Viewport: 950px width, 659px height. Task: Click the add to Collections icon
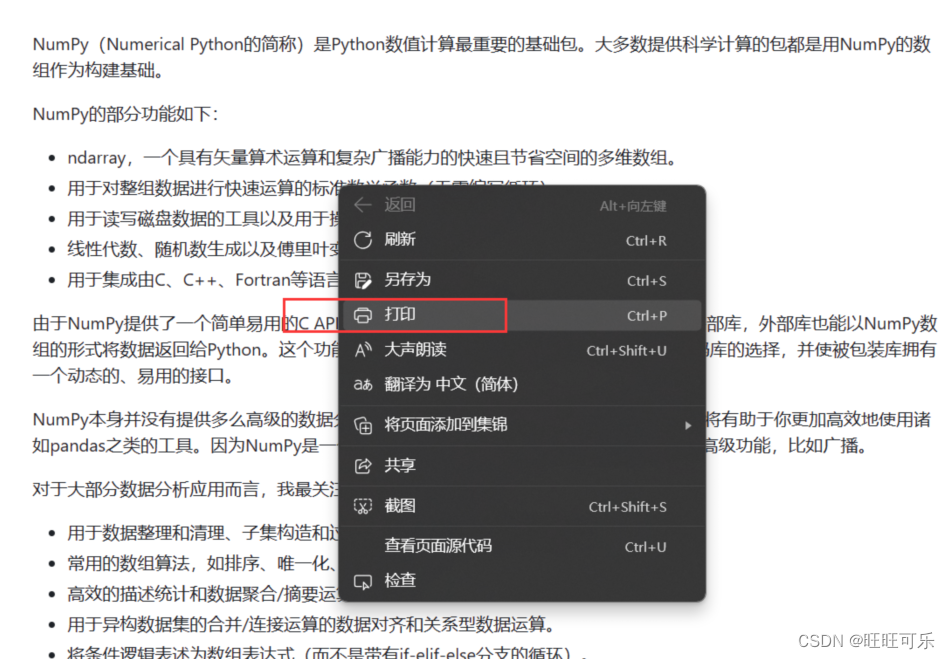[x=363, y=425]
